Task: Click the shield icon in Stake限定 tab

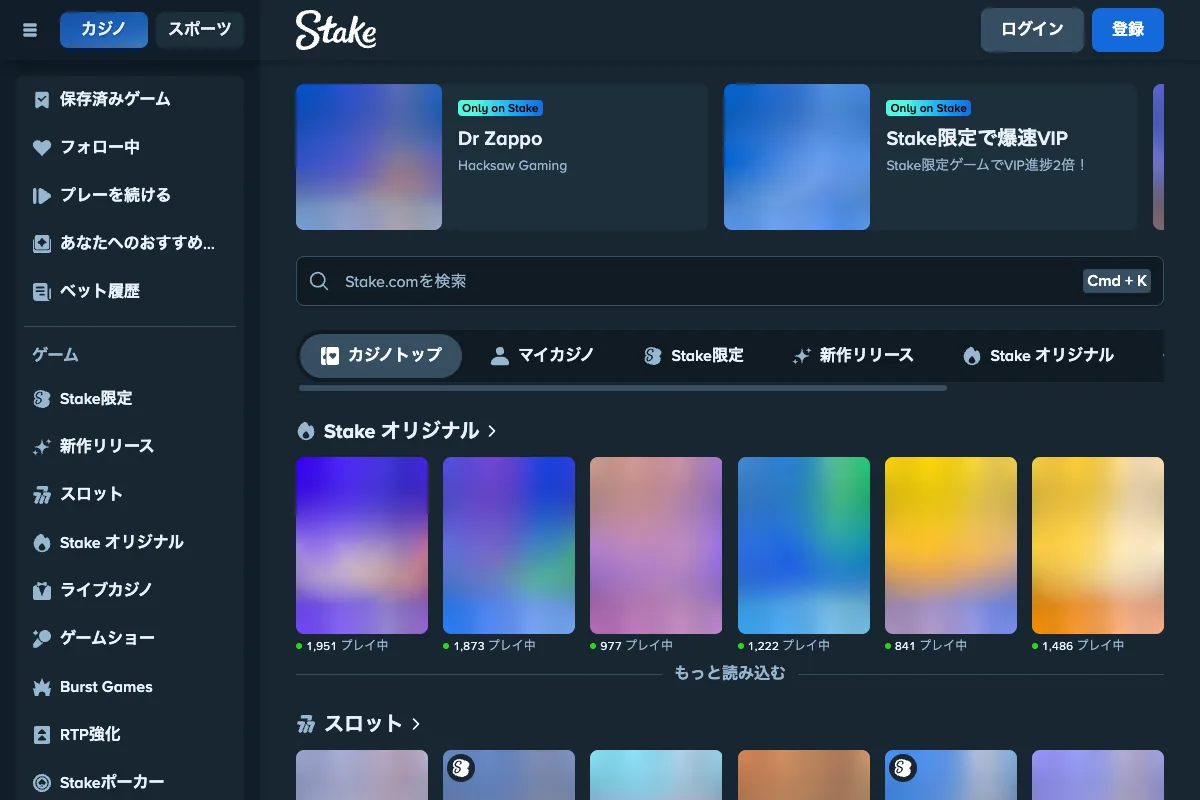Action: coord(653,355)
